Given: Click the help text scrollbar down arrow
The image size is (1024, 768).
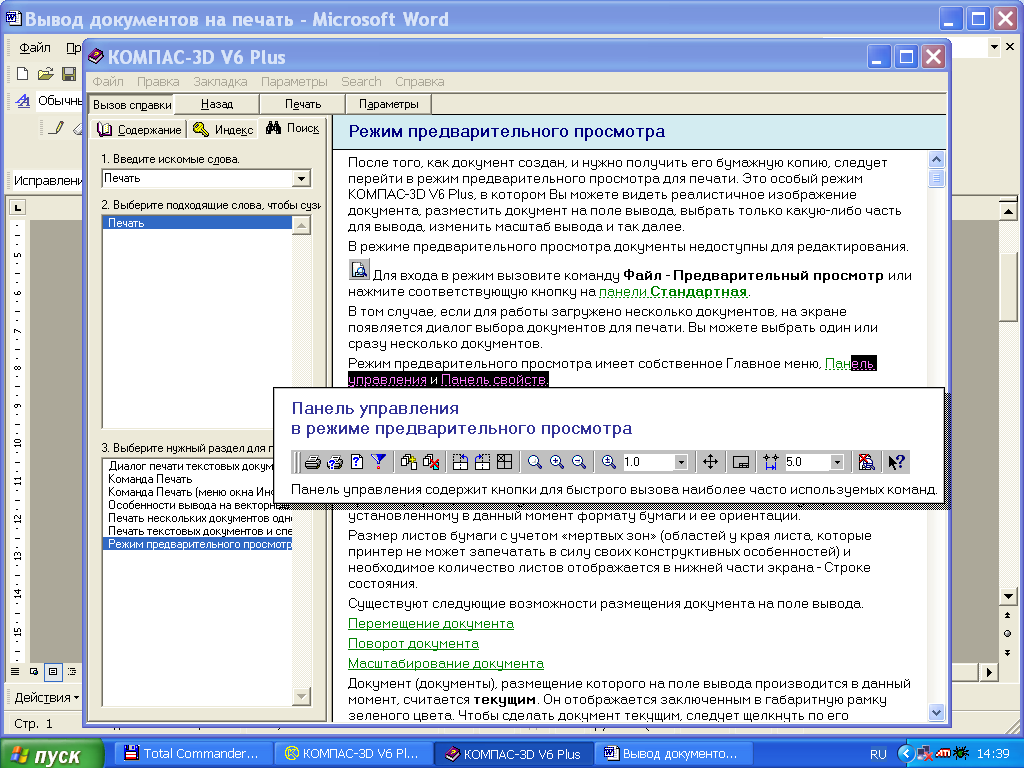Looking at the screenshot, I should pyautogui.click(x=936, y=712).
